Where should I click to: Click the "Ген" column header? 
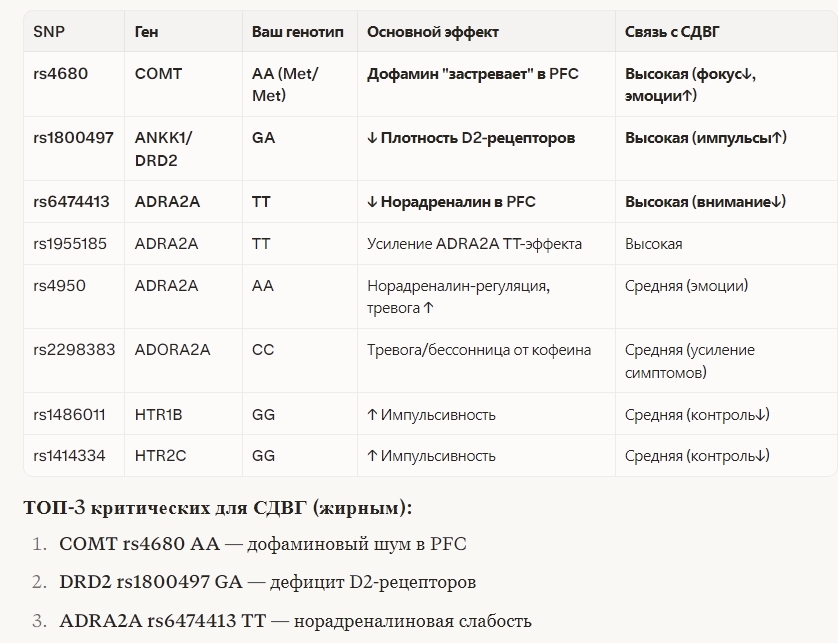click(146, 32)
